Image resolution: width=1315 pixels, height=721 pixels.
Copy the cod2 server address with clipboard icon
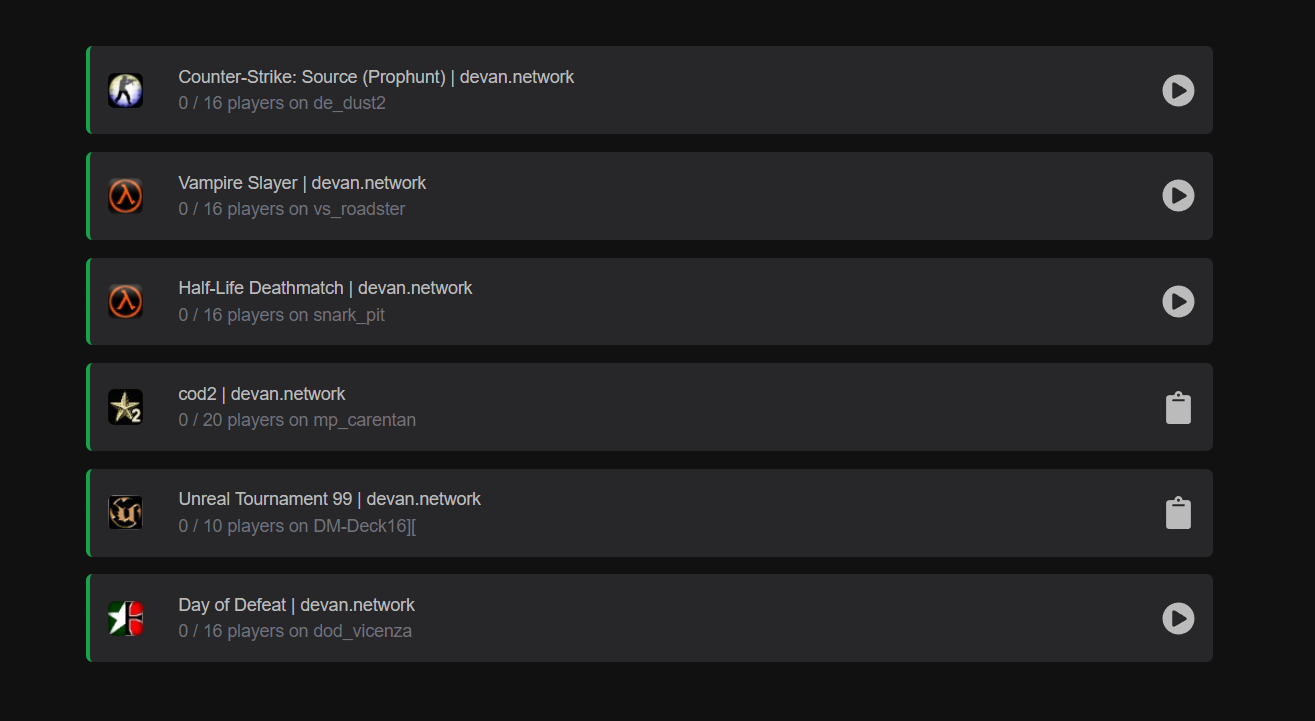pyautogui.click(x=1178, y=408)
